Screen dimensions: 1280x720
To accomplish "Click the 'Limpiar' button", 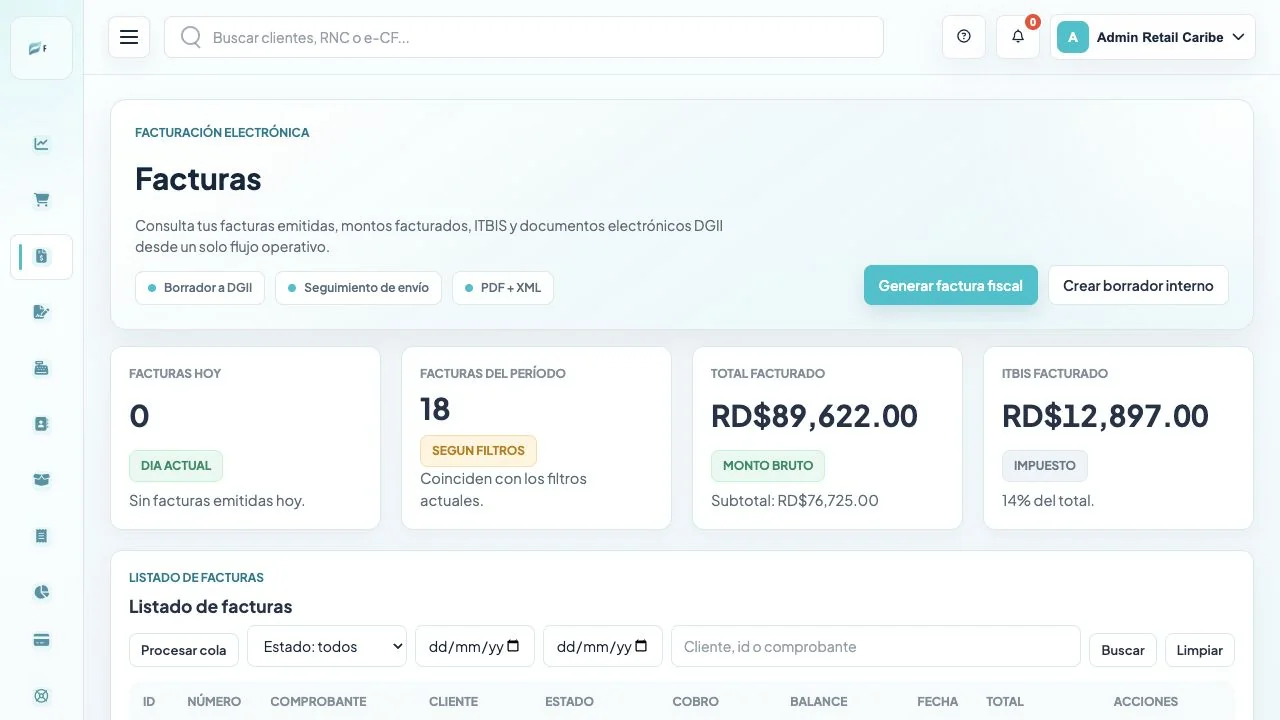I will 1200,650.
